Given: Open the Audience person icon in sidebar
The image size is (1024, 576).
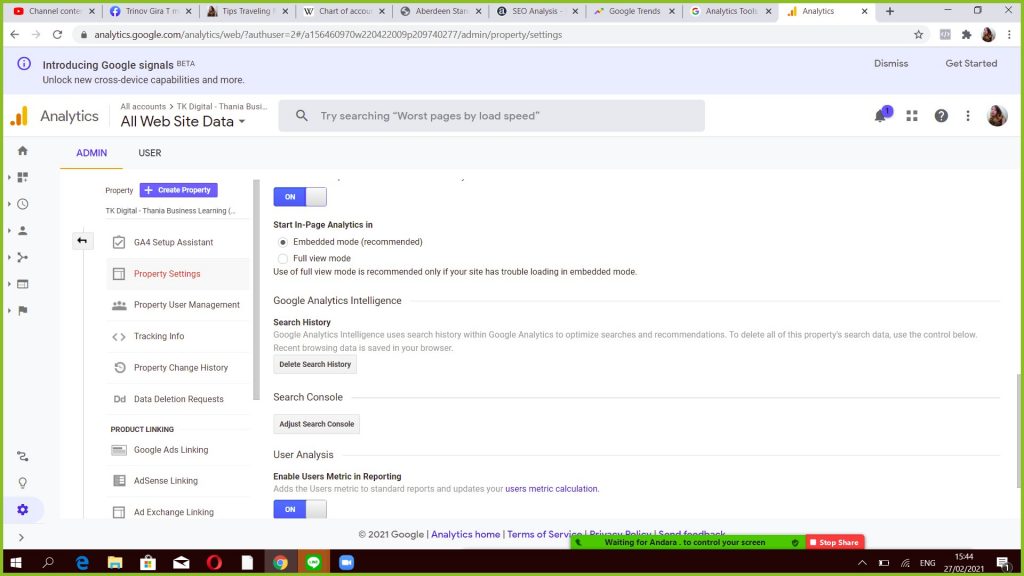Looking at the screenshot, I should (x=22, y=231).
